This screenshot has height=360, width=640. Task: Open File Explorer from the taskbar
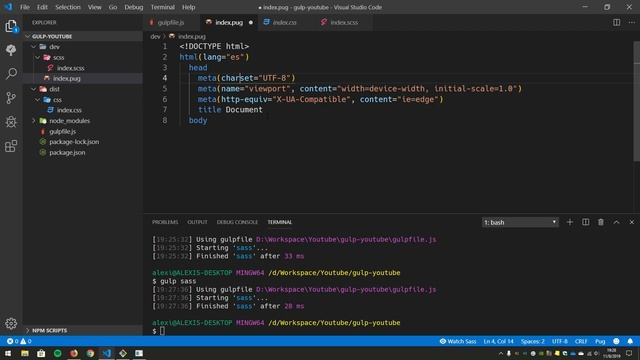tap(25, 353)
